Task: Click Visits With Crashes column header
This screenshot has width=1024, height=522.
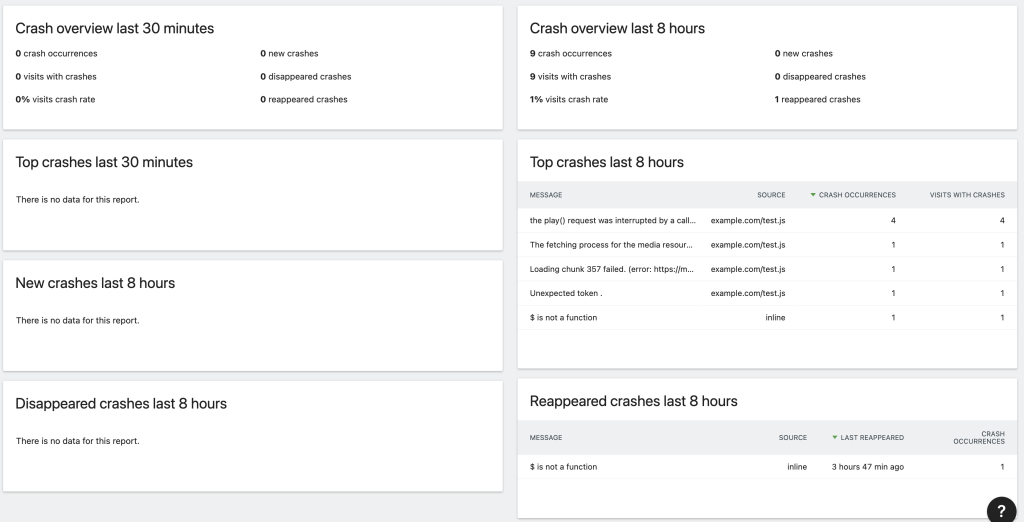Action: (967, 195)
